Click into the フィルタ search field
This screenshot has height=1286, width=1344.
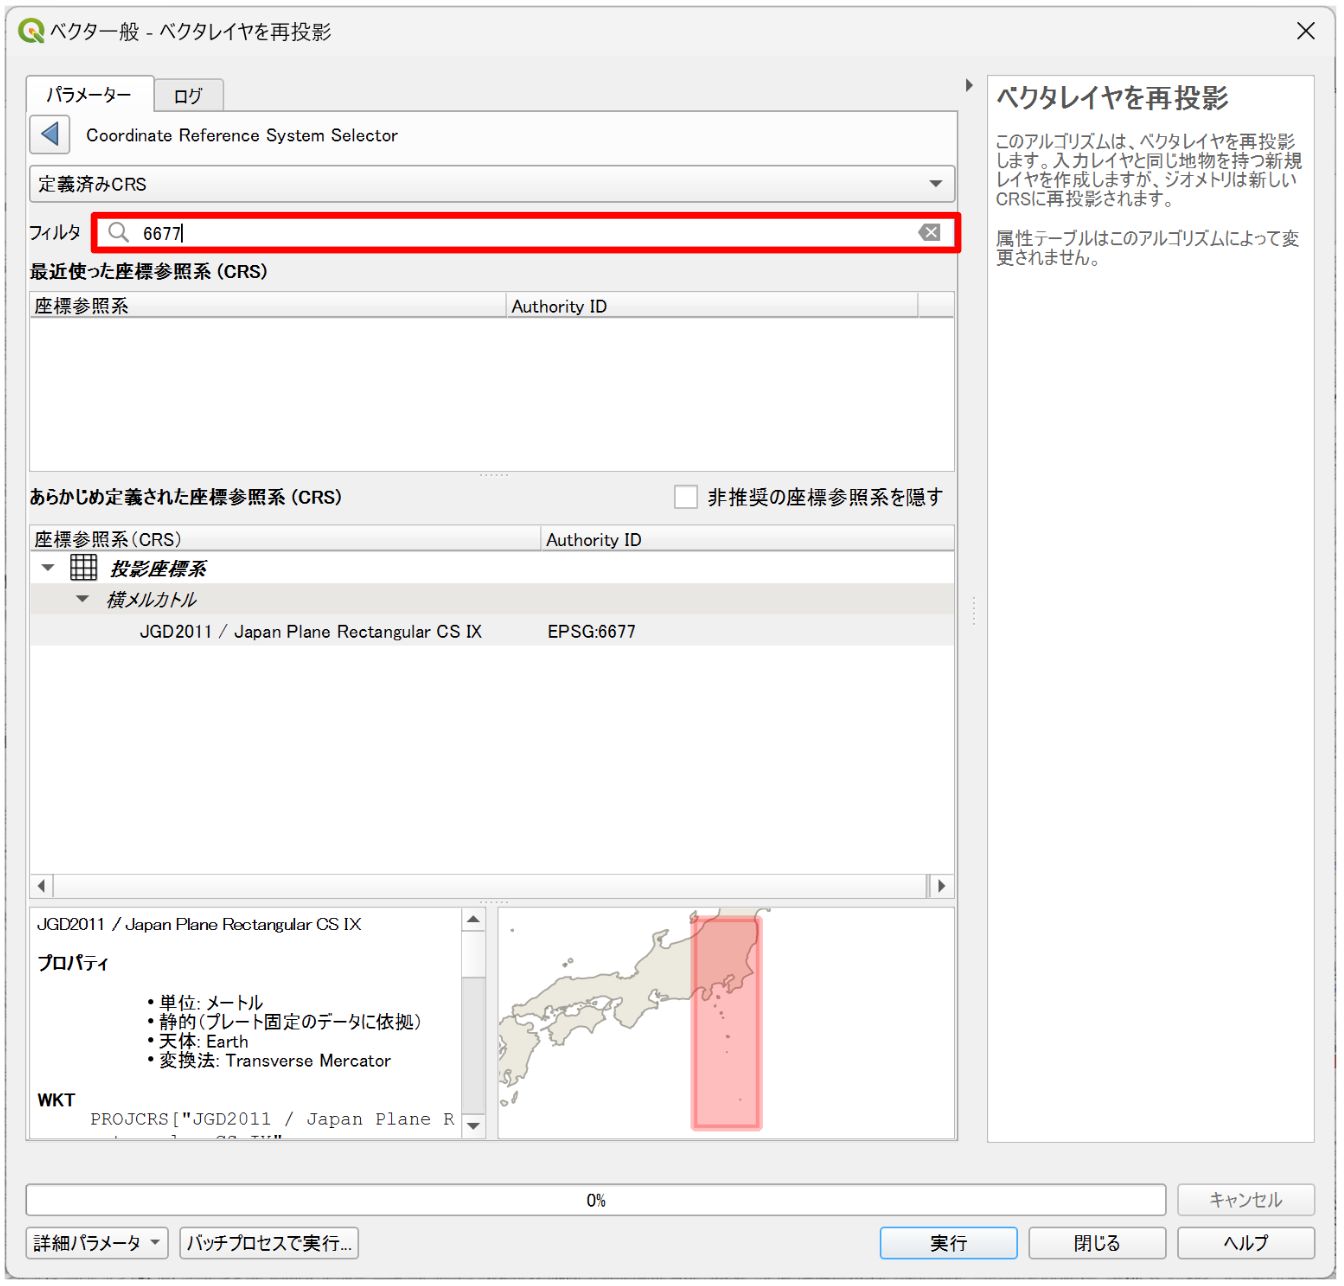[x=527, y=233]
